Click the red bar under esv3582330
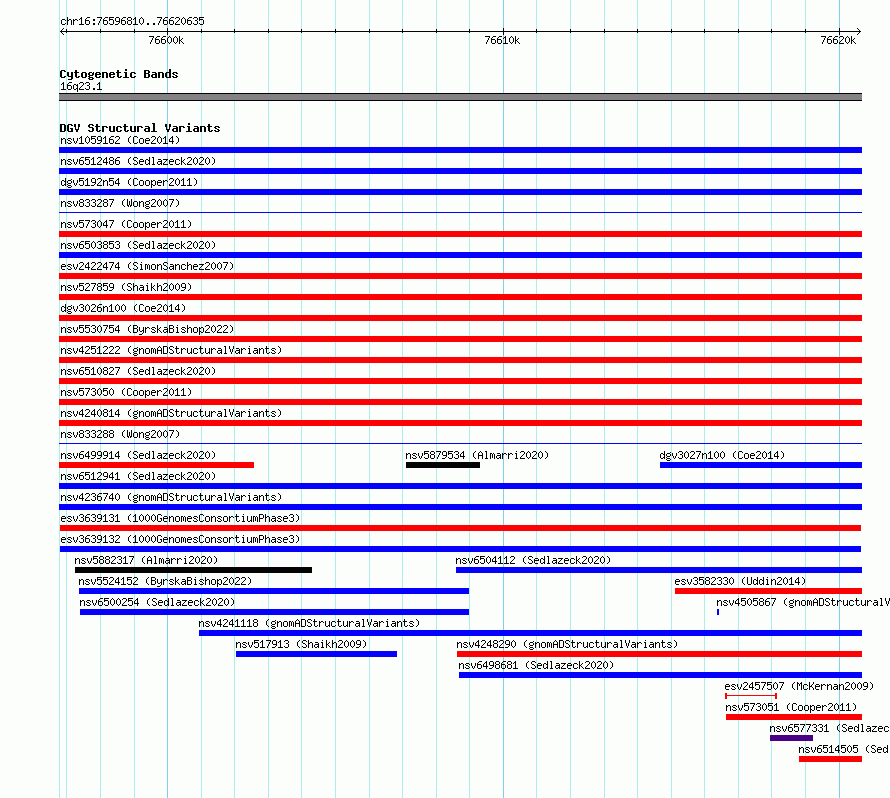 point(769,591)
